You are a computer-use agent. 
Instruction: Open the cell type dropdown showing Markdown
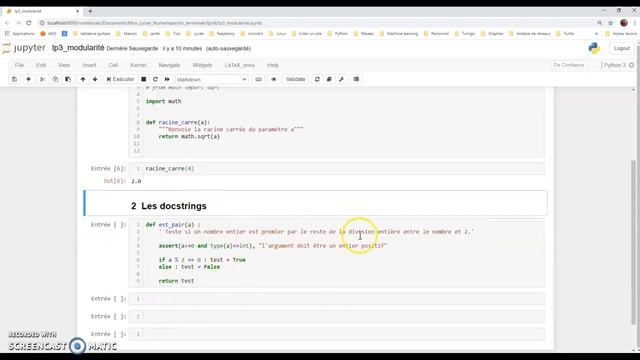point(211,80)
